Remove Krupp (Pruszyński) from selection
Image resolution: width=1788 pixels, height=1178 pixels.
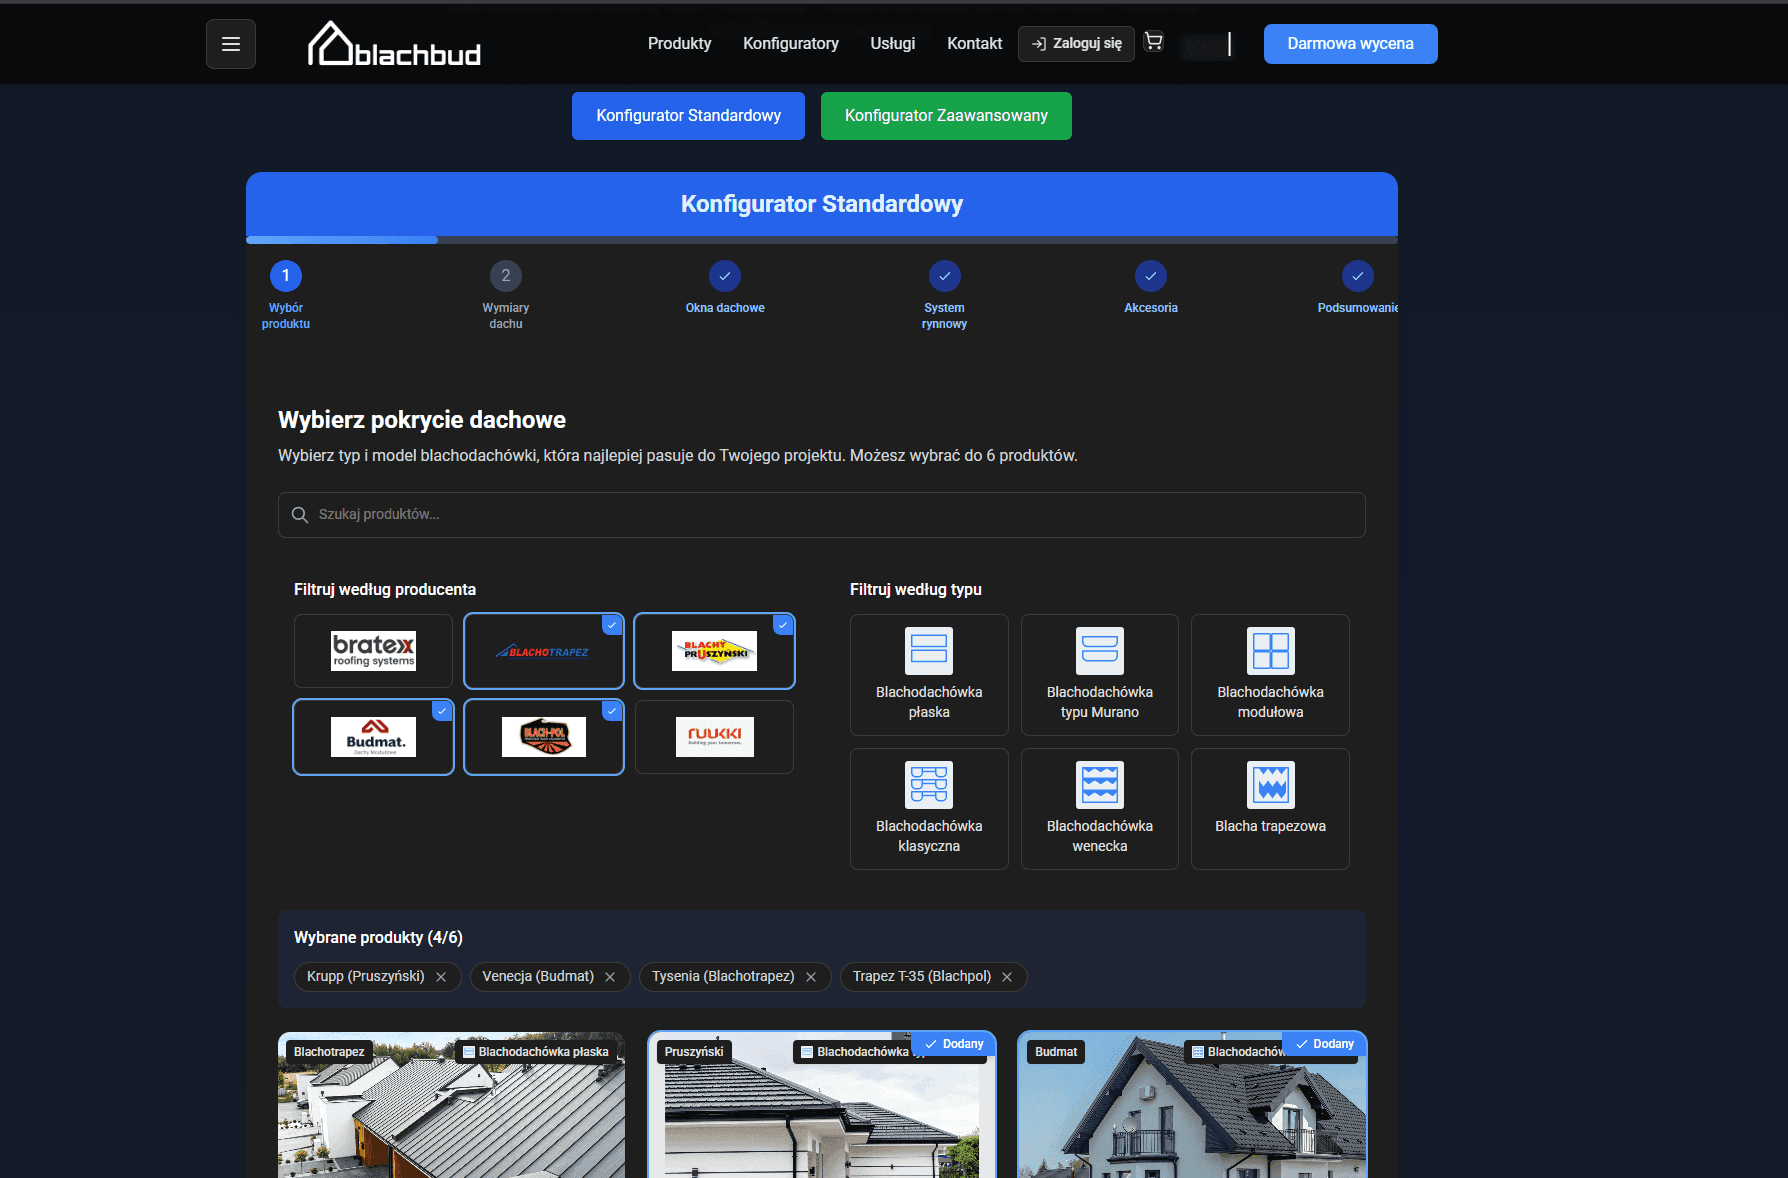(x=441, y=977)
